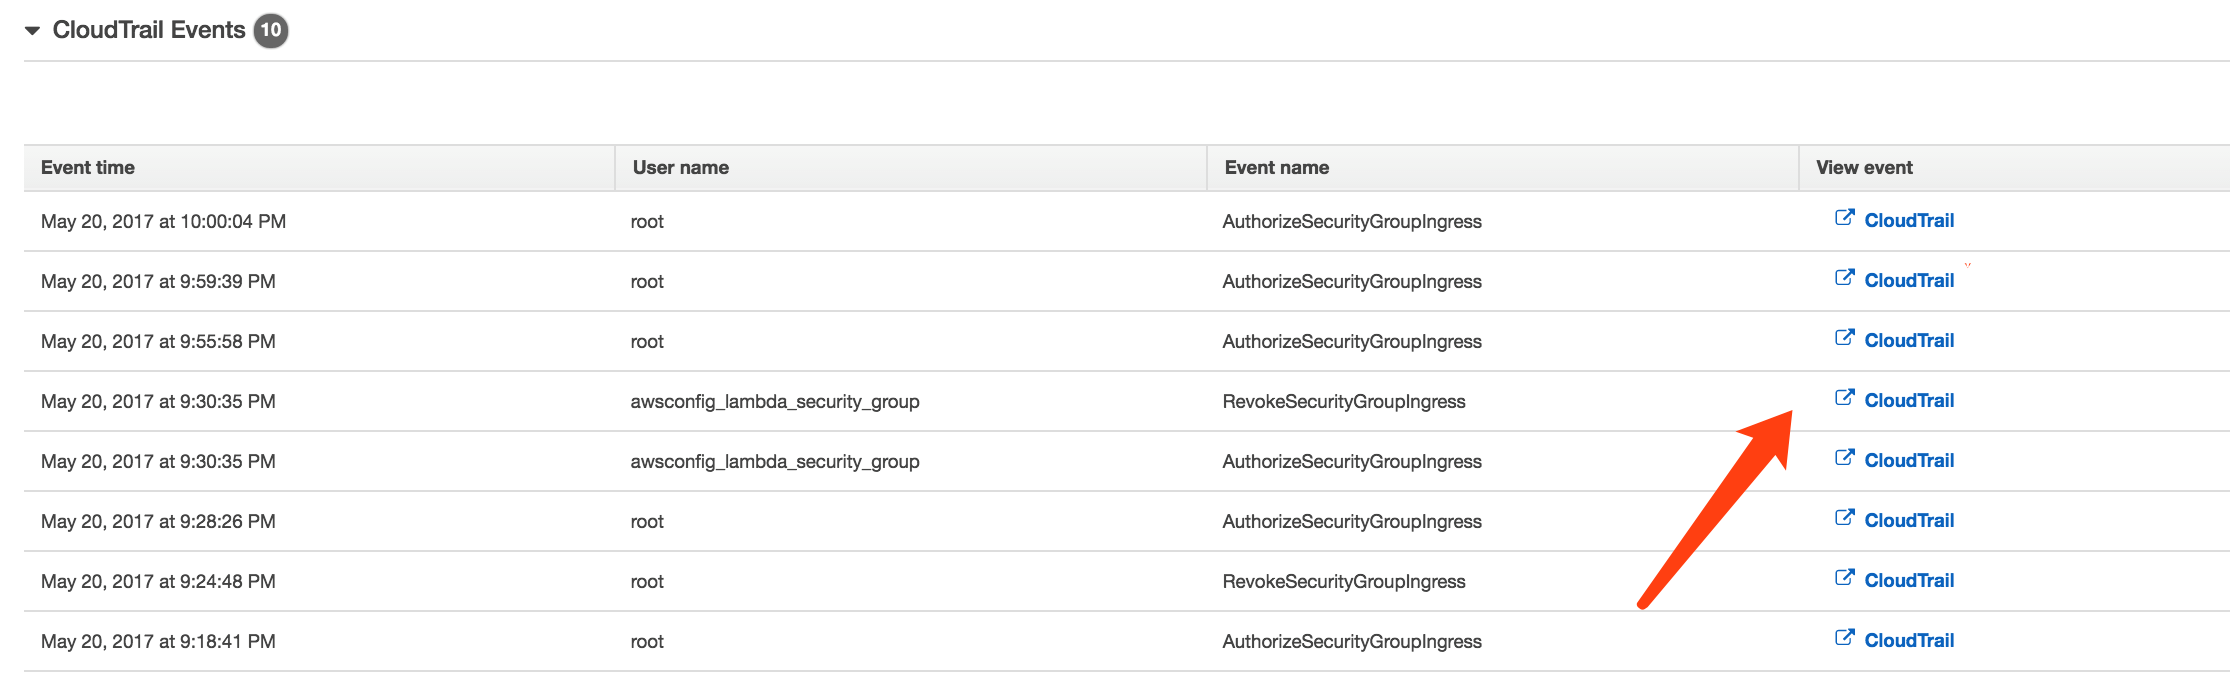Screen dimensions: 2230x690
Task: Click the Event name column header
Action: pyautogui.click(x=1276, y=168)
